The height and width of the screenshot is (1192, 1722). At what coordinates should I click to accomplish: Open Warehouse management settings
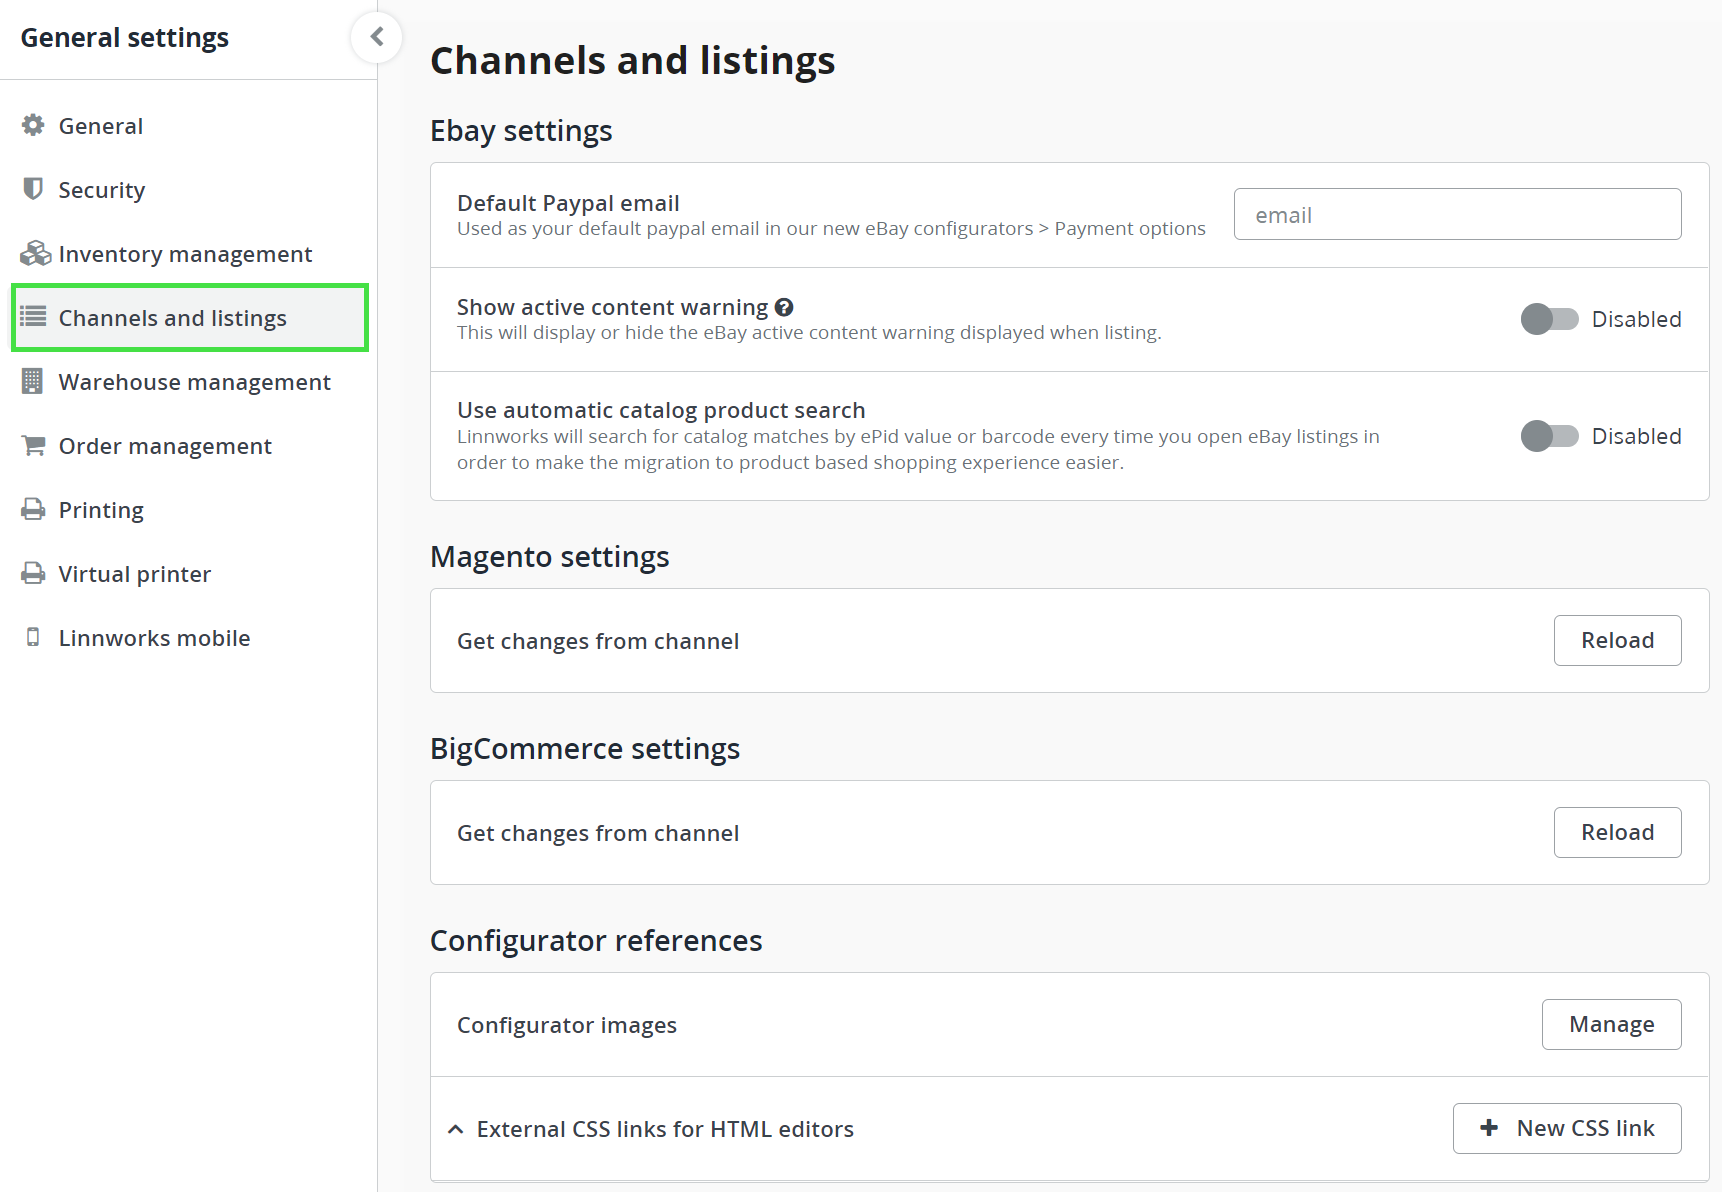[x=194, y=382]
